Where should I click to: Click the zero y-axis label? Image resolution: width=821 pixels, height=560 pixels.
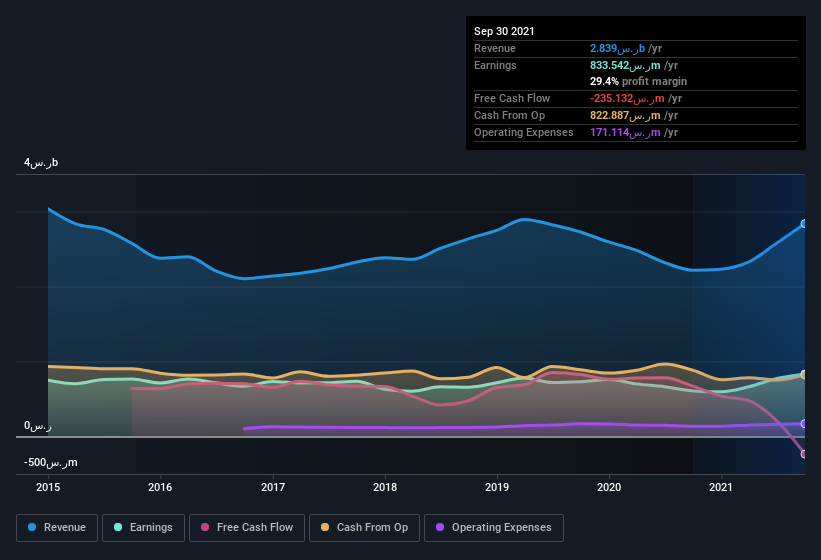(x=38, y=425)
